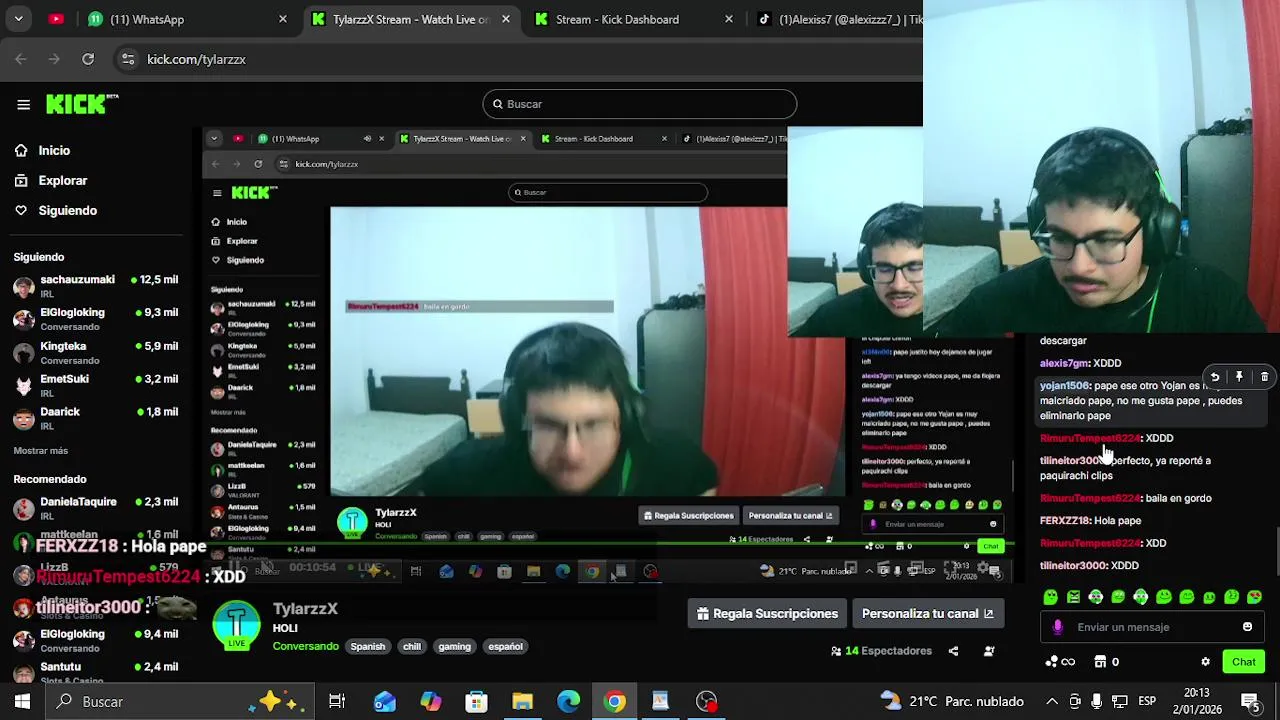Screen dimensions: 1280x720
Task: Open Daarick channel in sidebar
Action: pyautogui.click(x=96, y=418)
